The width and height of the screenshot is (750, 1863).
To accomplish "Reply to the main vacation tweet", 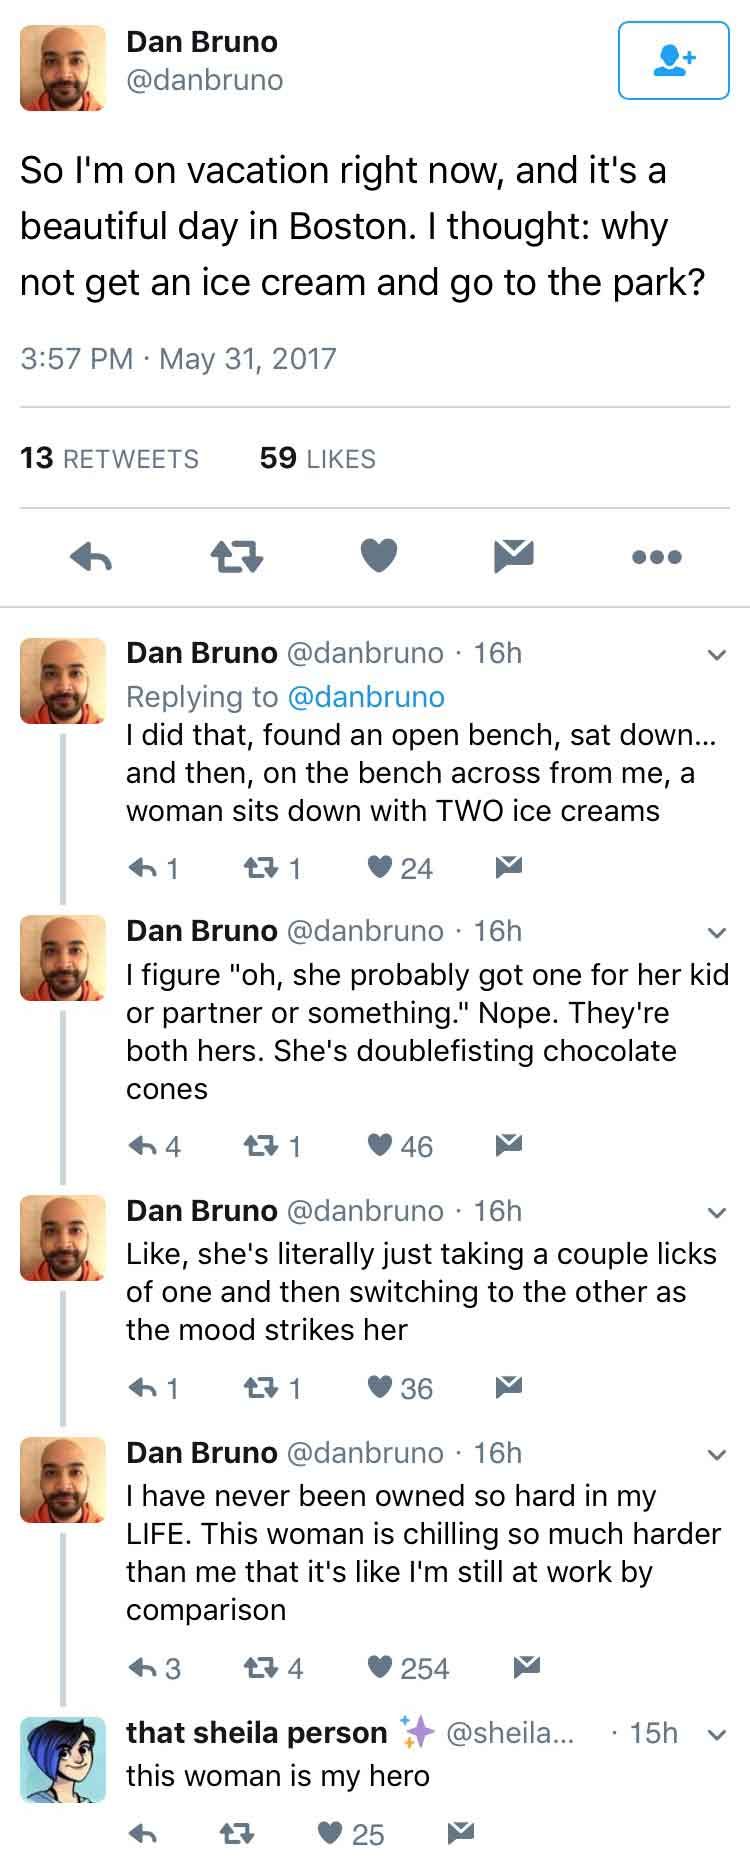I will pyautogui.click(x=91, y=557).
